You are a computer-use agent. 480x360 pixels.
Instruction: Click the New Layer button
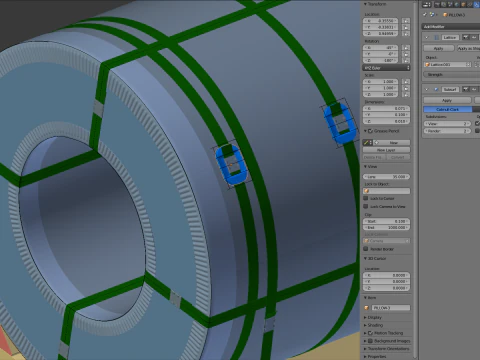386,150
